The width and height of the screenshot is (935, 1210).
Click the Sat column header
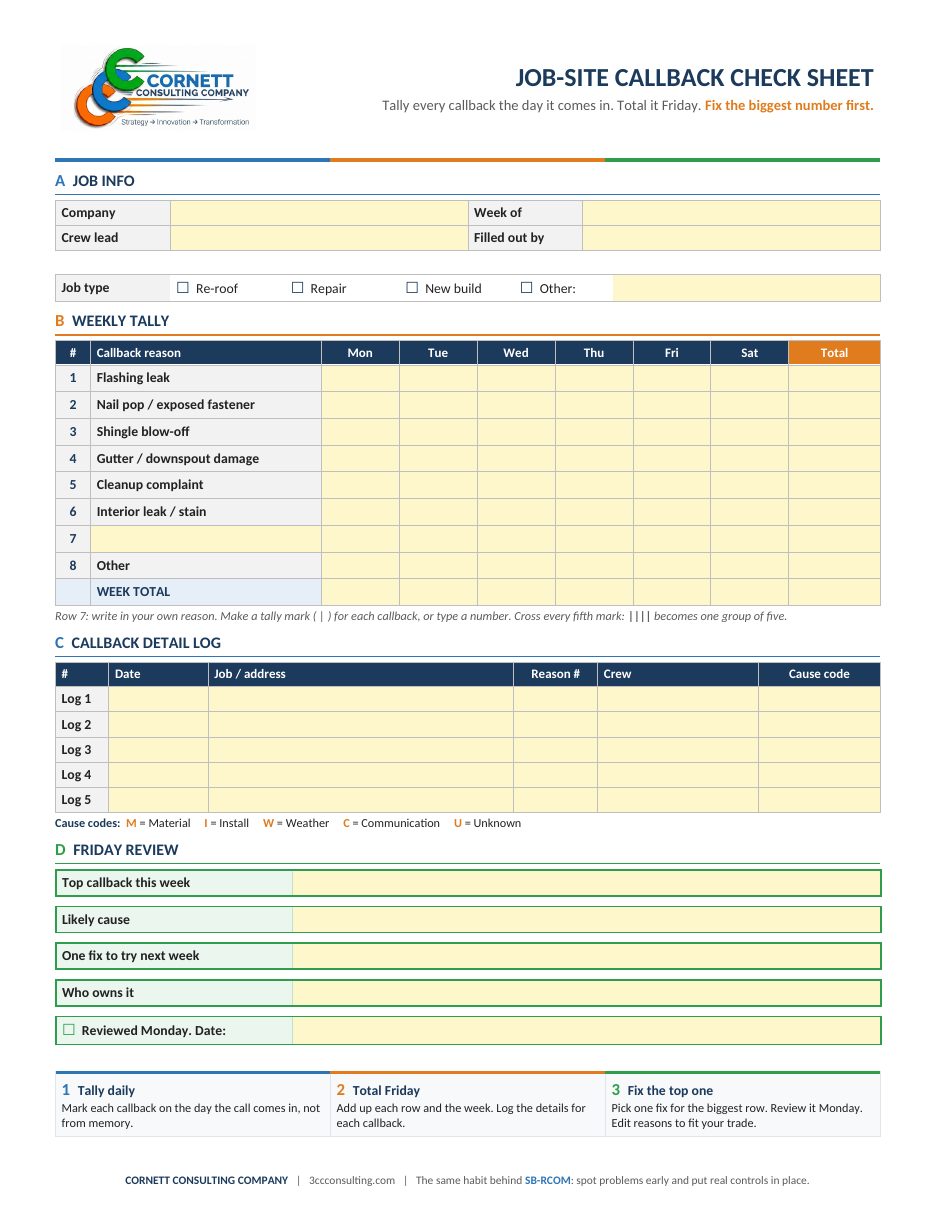tap(750, 353)
